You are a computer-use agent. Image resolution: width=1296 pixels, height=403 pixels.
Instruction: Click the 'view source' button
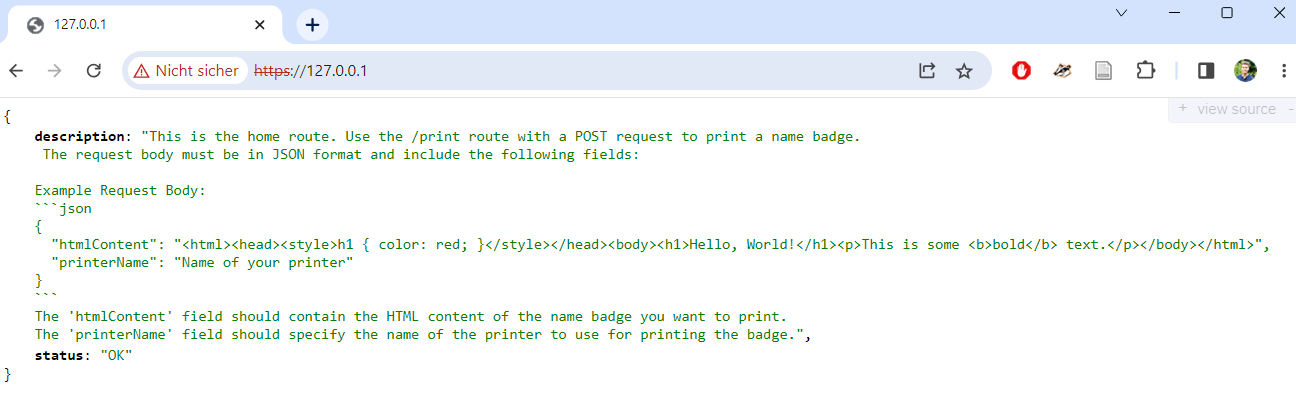coord(1236,109)
